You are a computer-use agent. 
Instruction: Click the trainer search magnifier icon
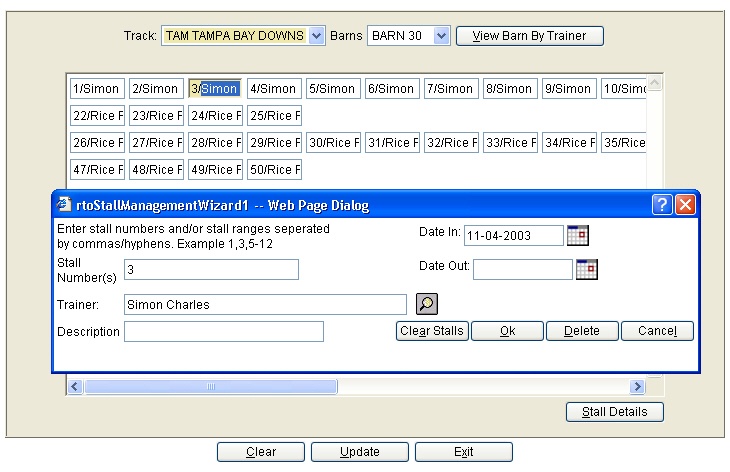[427, 304]
